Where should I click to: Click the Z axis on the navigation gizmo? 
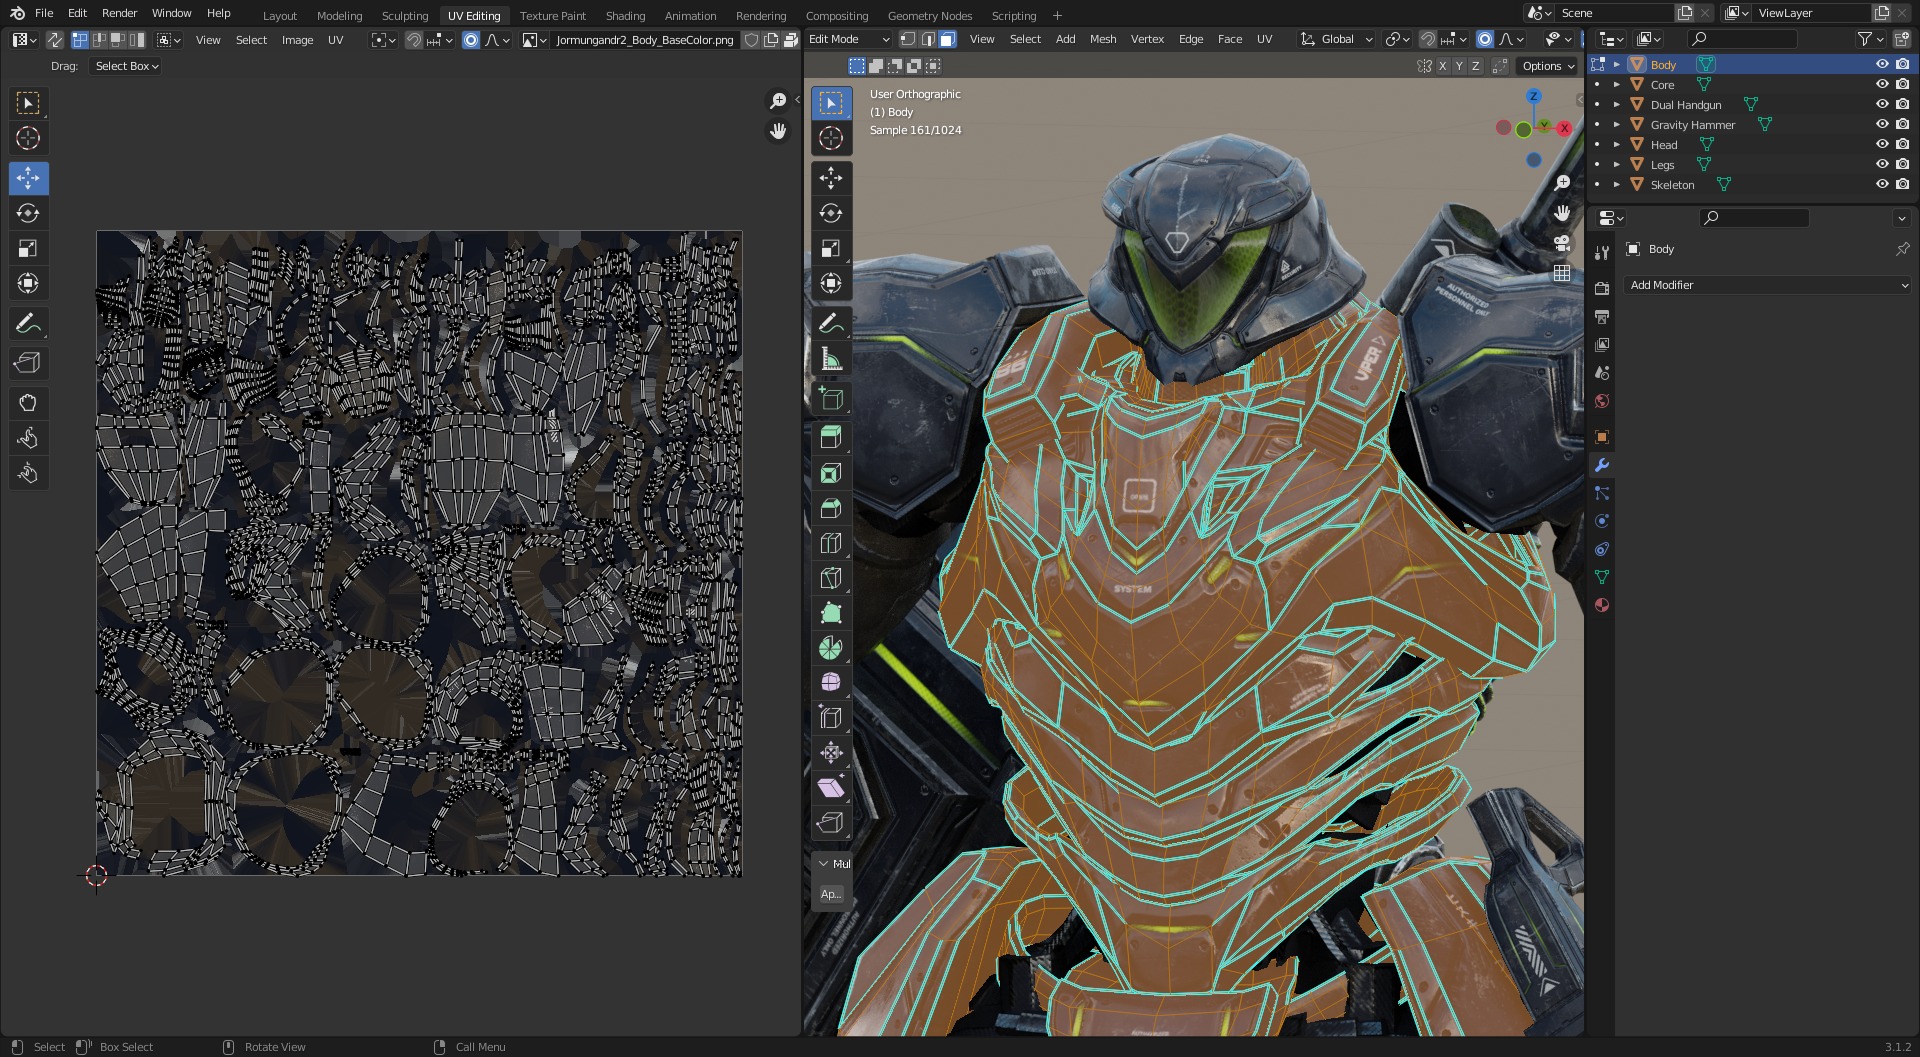click(x=1533, y=96)
